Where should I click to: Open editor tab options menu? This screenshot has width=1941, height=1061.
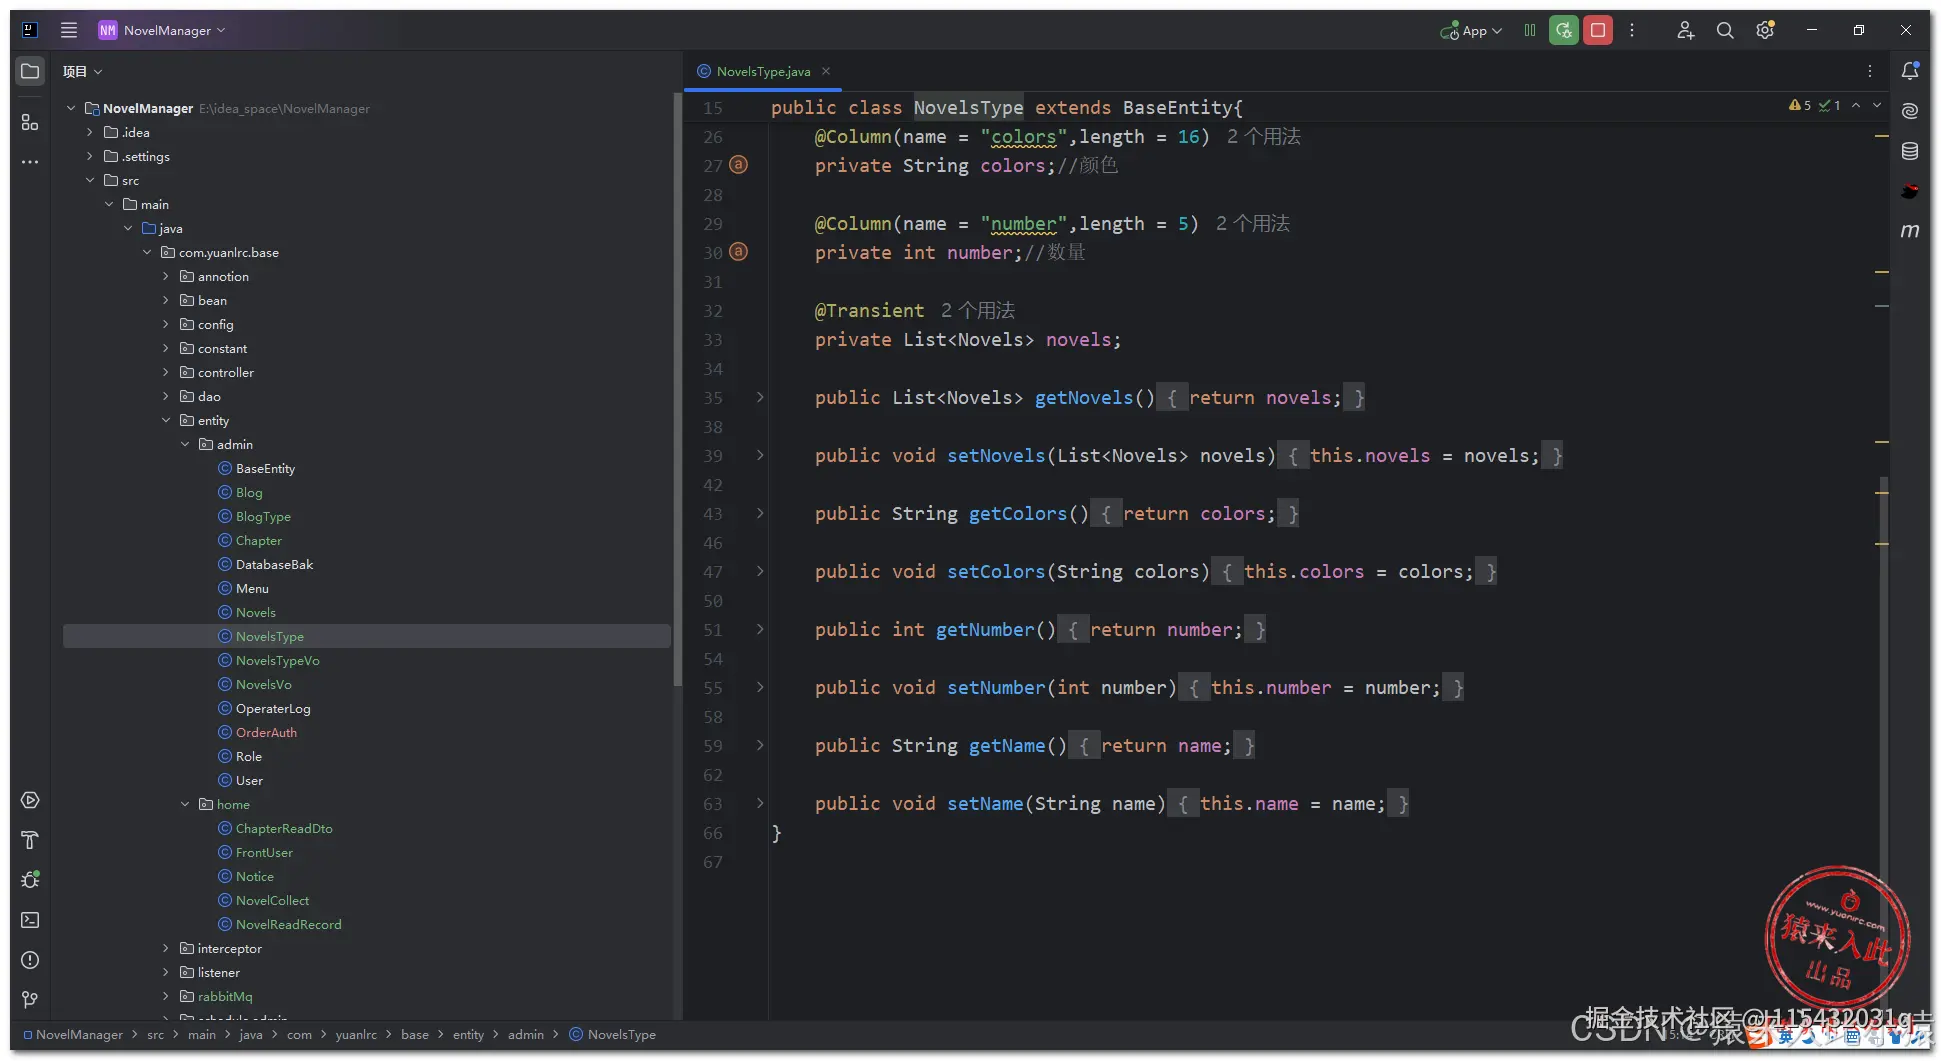point(1870,71)
